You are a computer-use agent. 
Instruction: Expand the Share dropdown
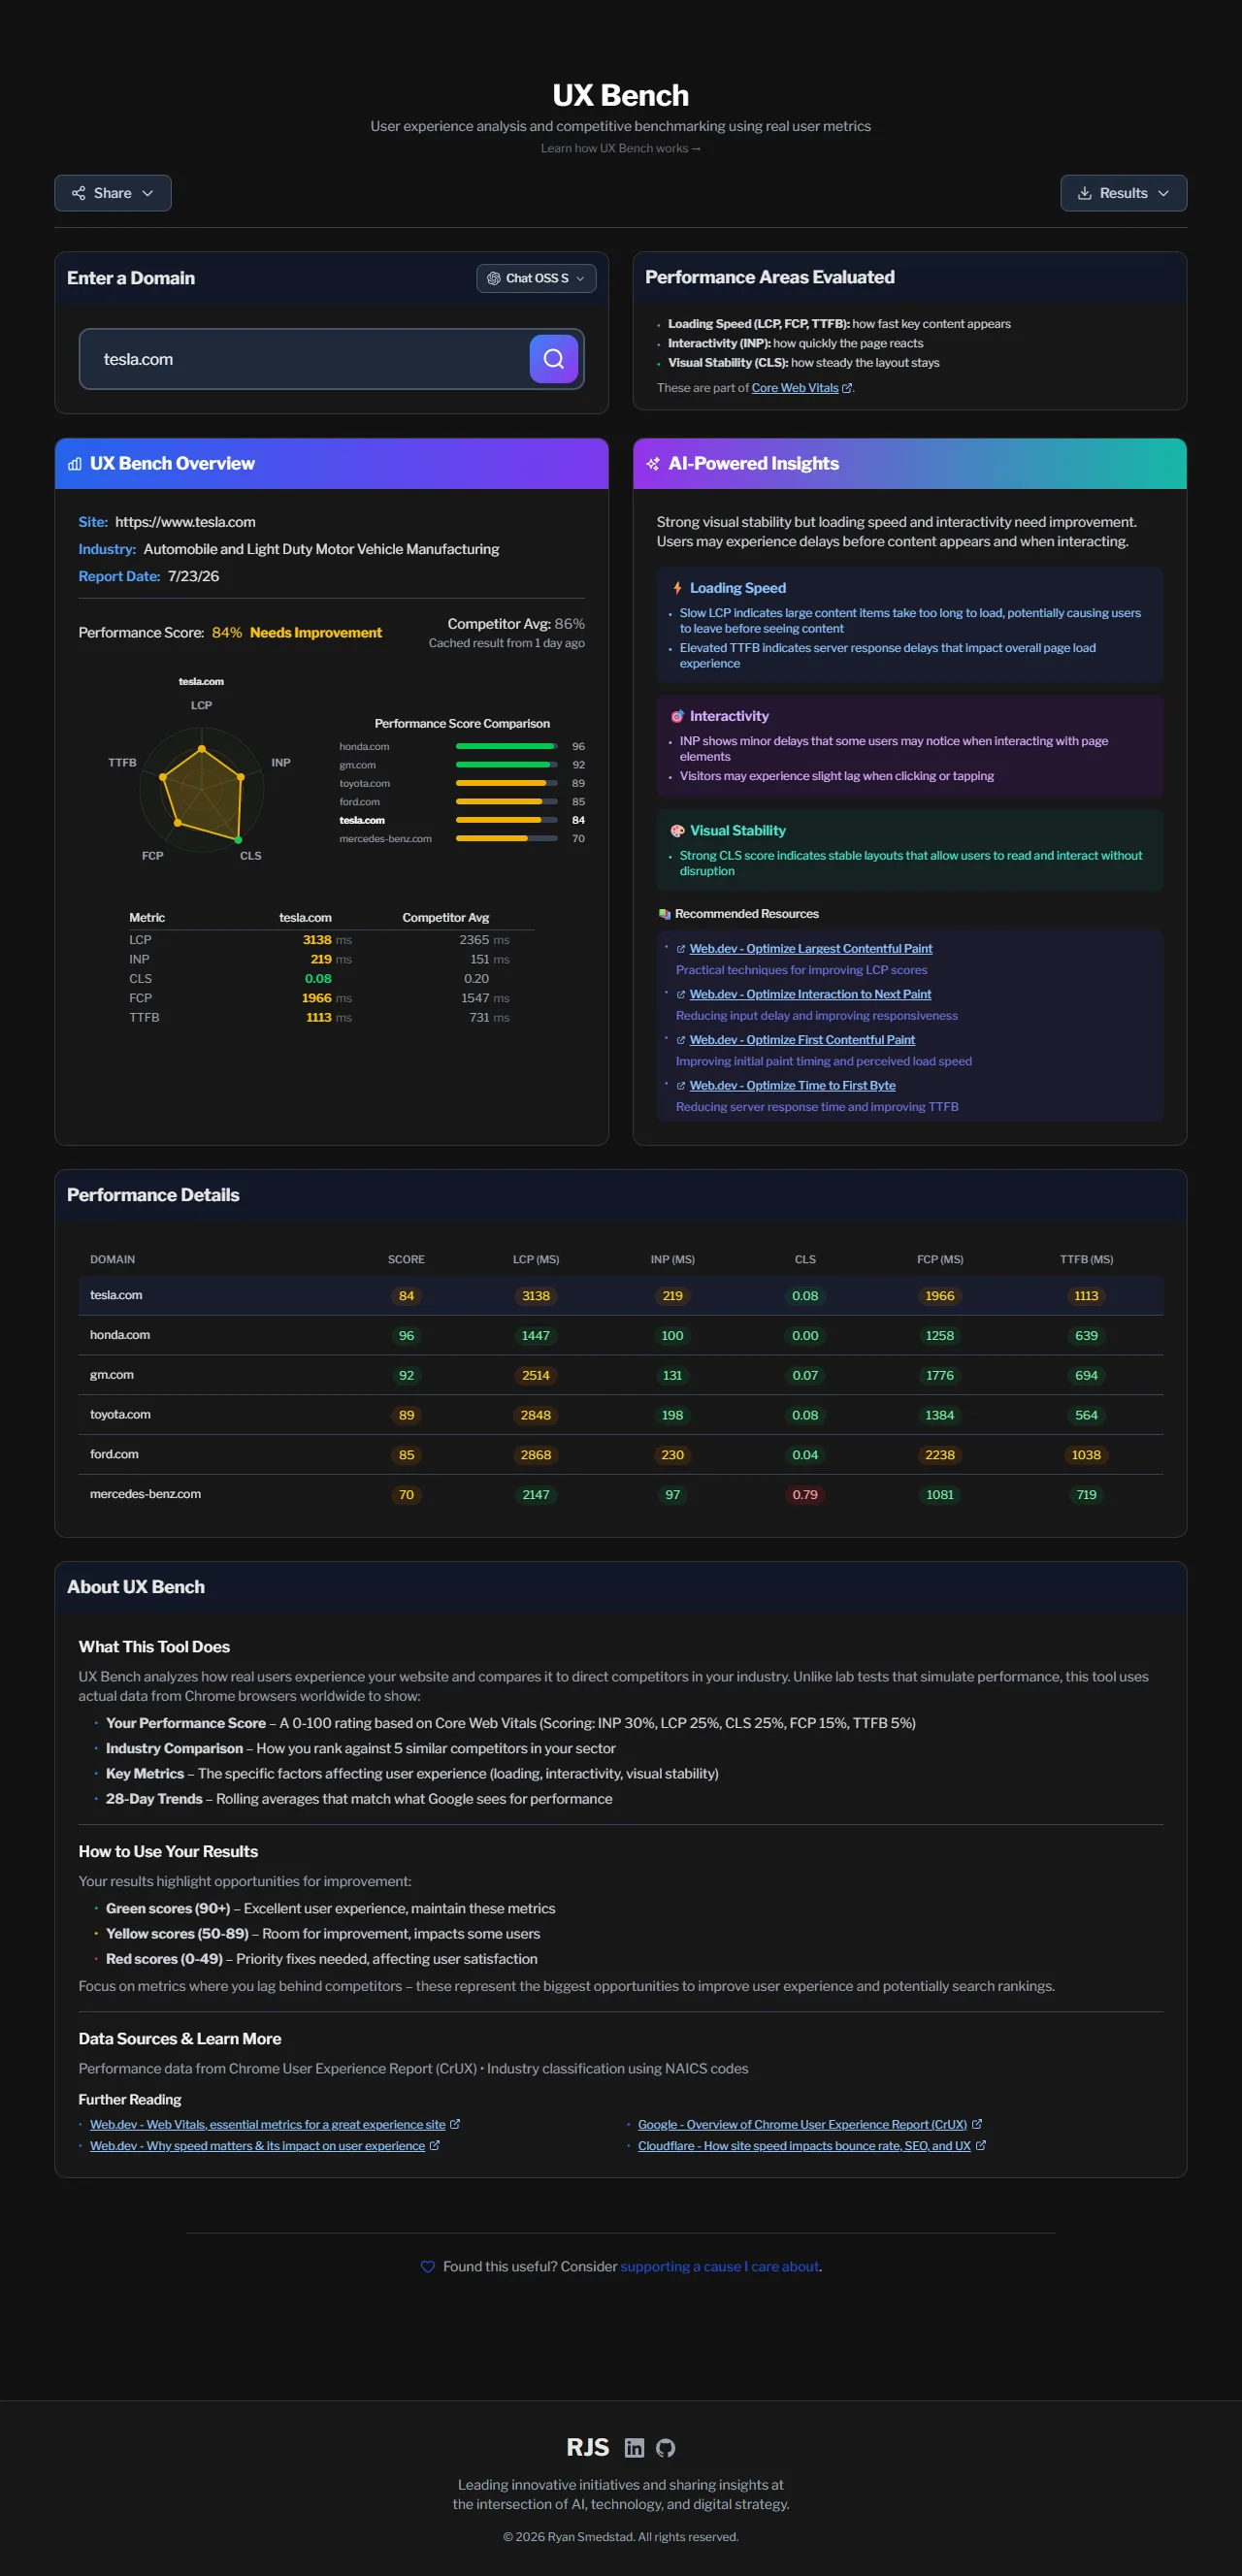[x=113, y=193]
